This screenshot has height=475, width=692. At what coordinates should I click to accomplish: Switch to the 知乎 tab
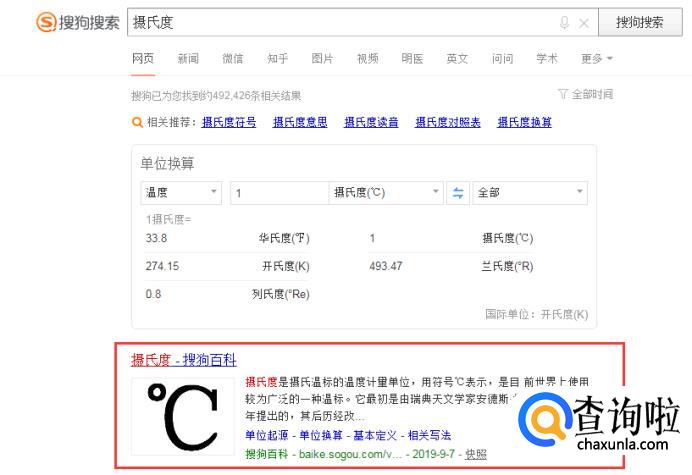click(x=278, y=58)
